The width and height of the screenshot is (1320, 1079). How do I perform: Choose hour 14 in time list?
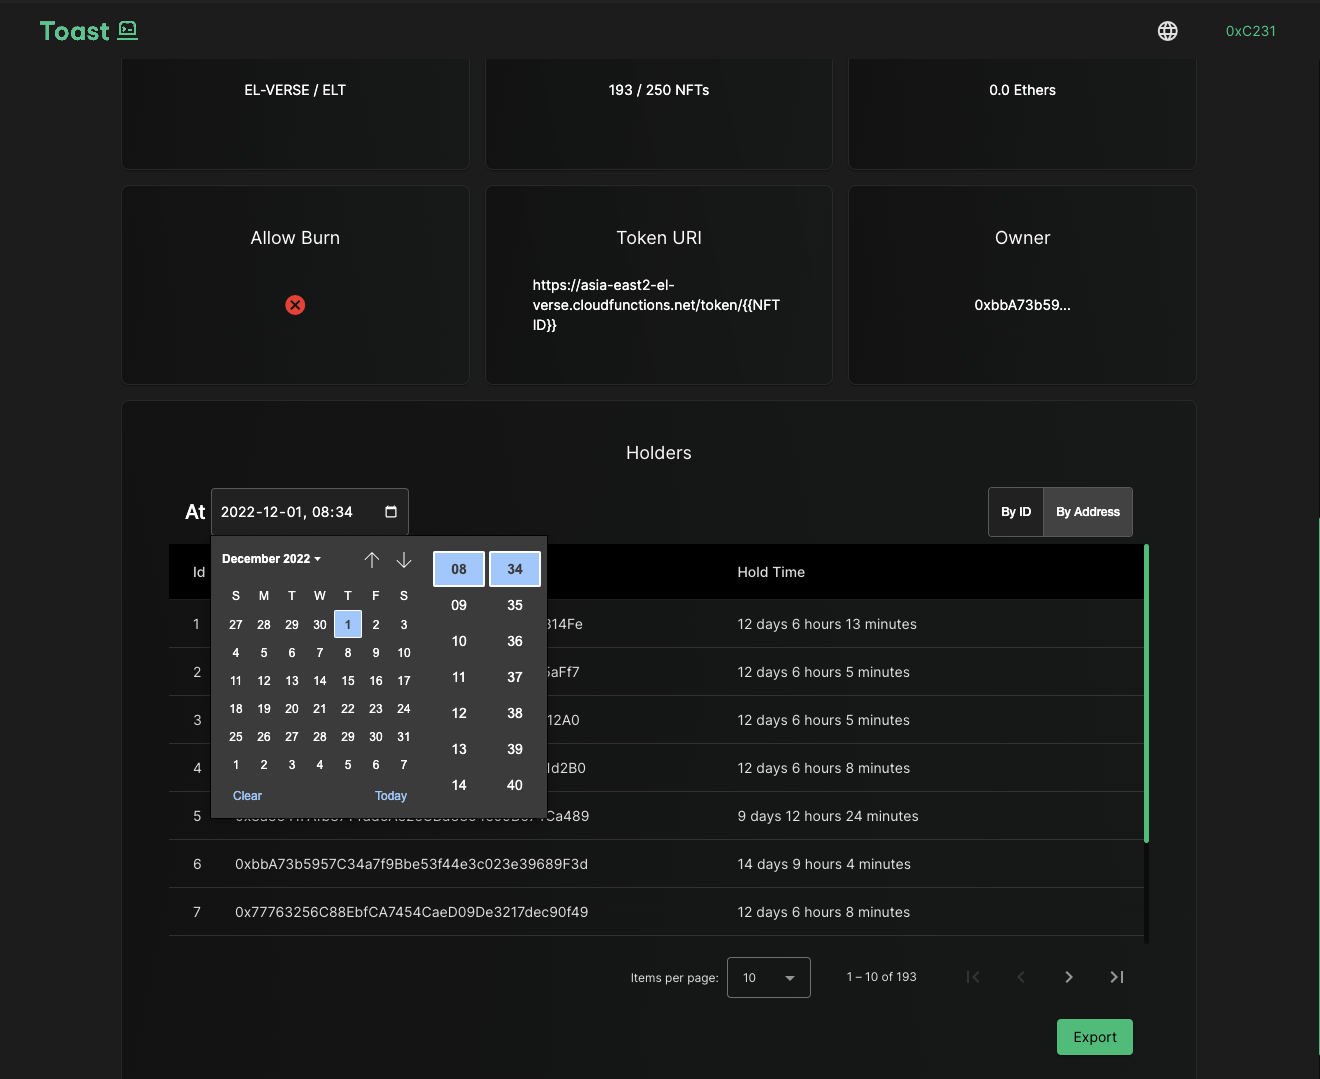[x=459, y=785]
